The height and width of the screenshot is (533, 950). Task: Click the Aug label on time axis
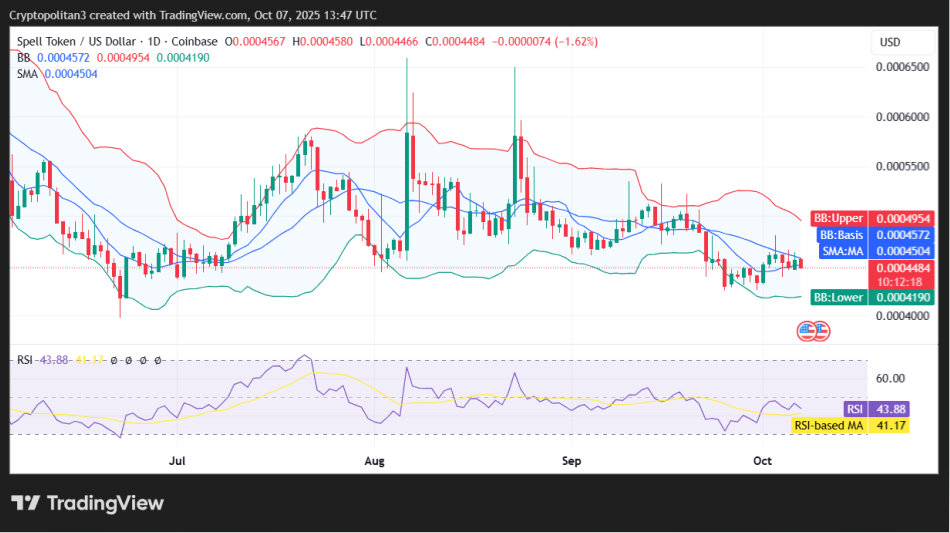point(374,461)
